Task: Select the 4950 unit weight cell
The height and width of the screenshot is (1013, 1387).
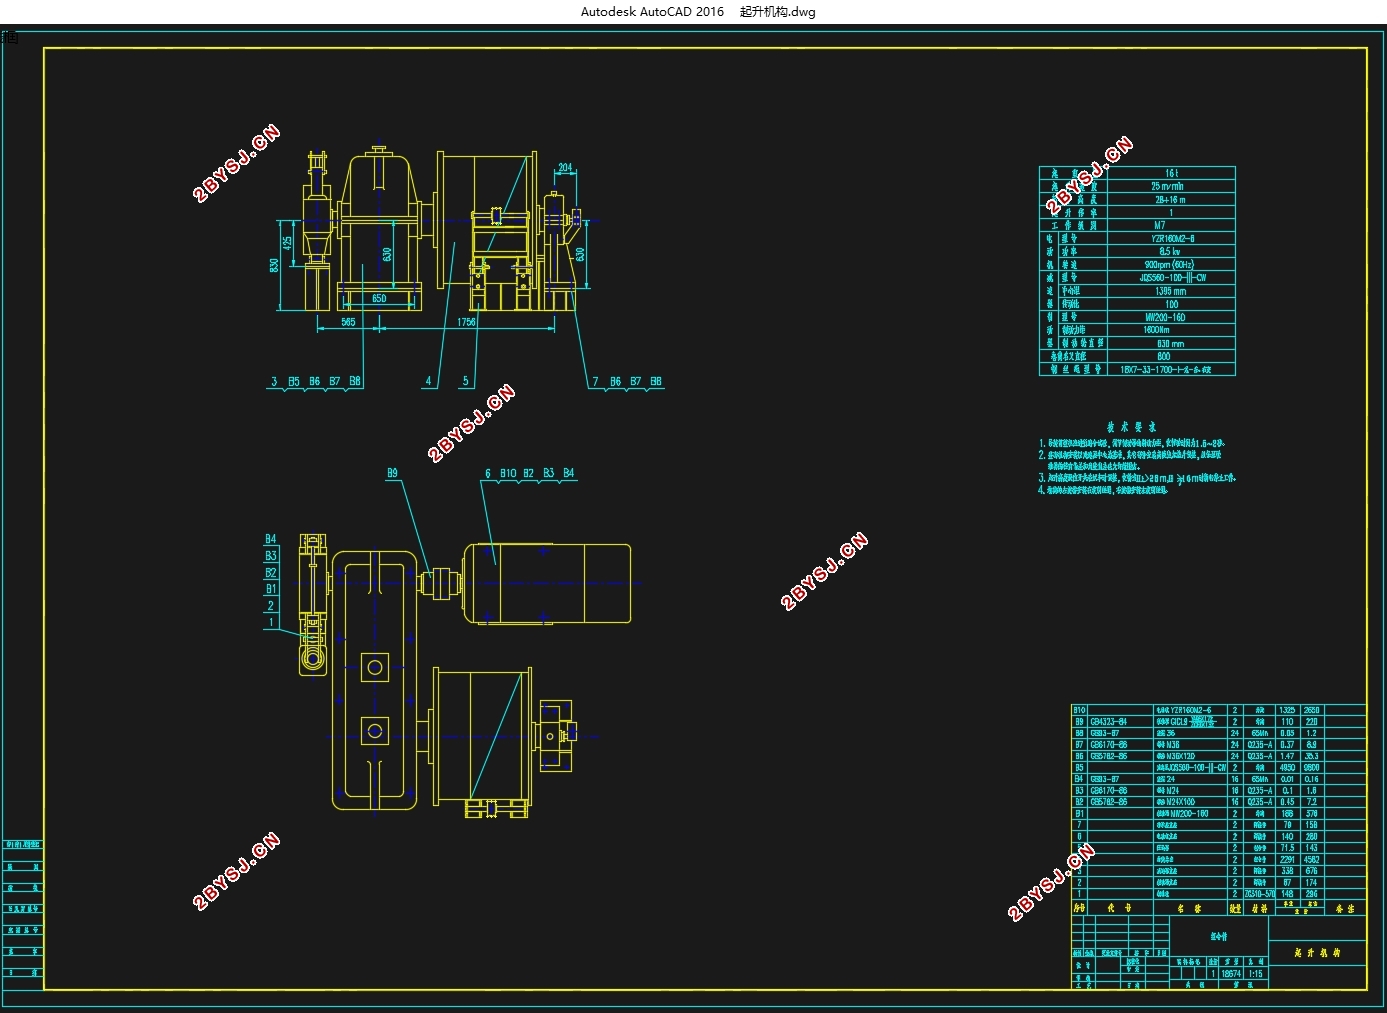Action: pos(1287,768)
